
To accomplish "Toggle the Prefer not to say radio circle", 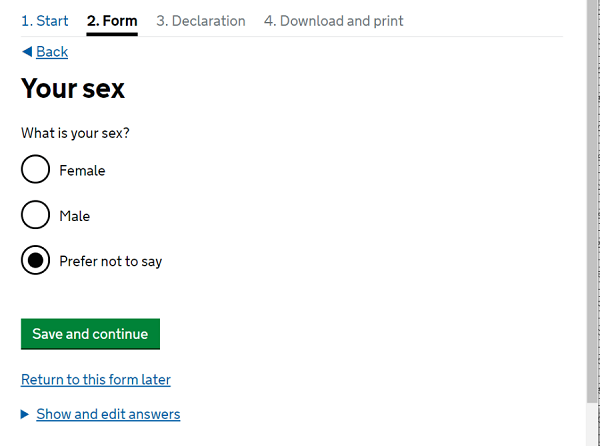I will pyautogui.click(x=35, y=260).
